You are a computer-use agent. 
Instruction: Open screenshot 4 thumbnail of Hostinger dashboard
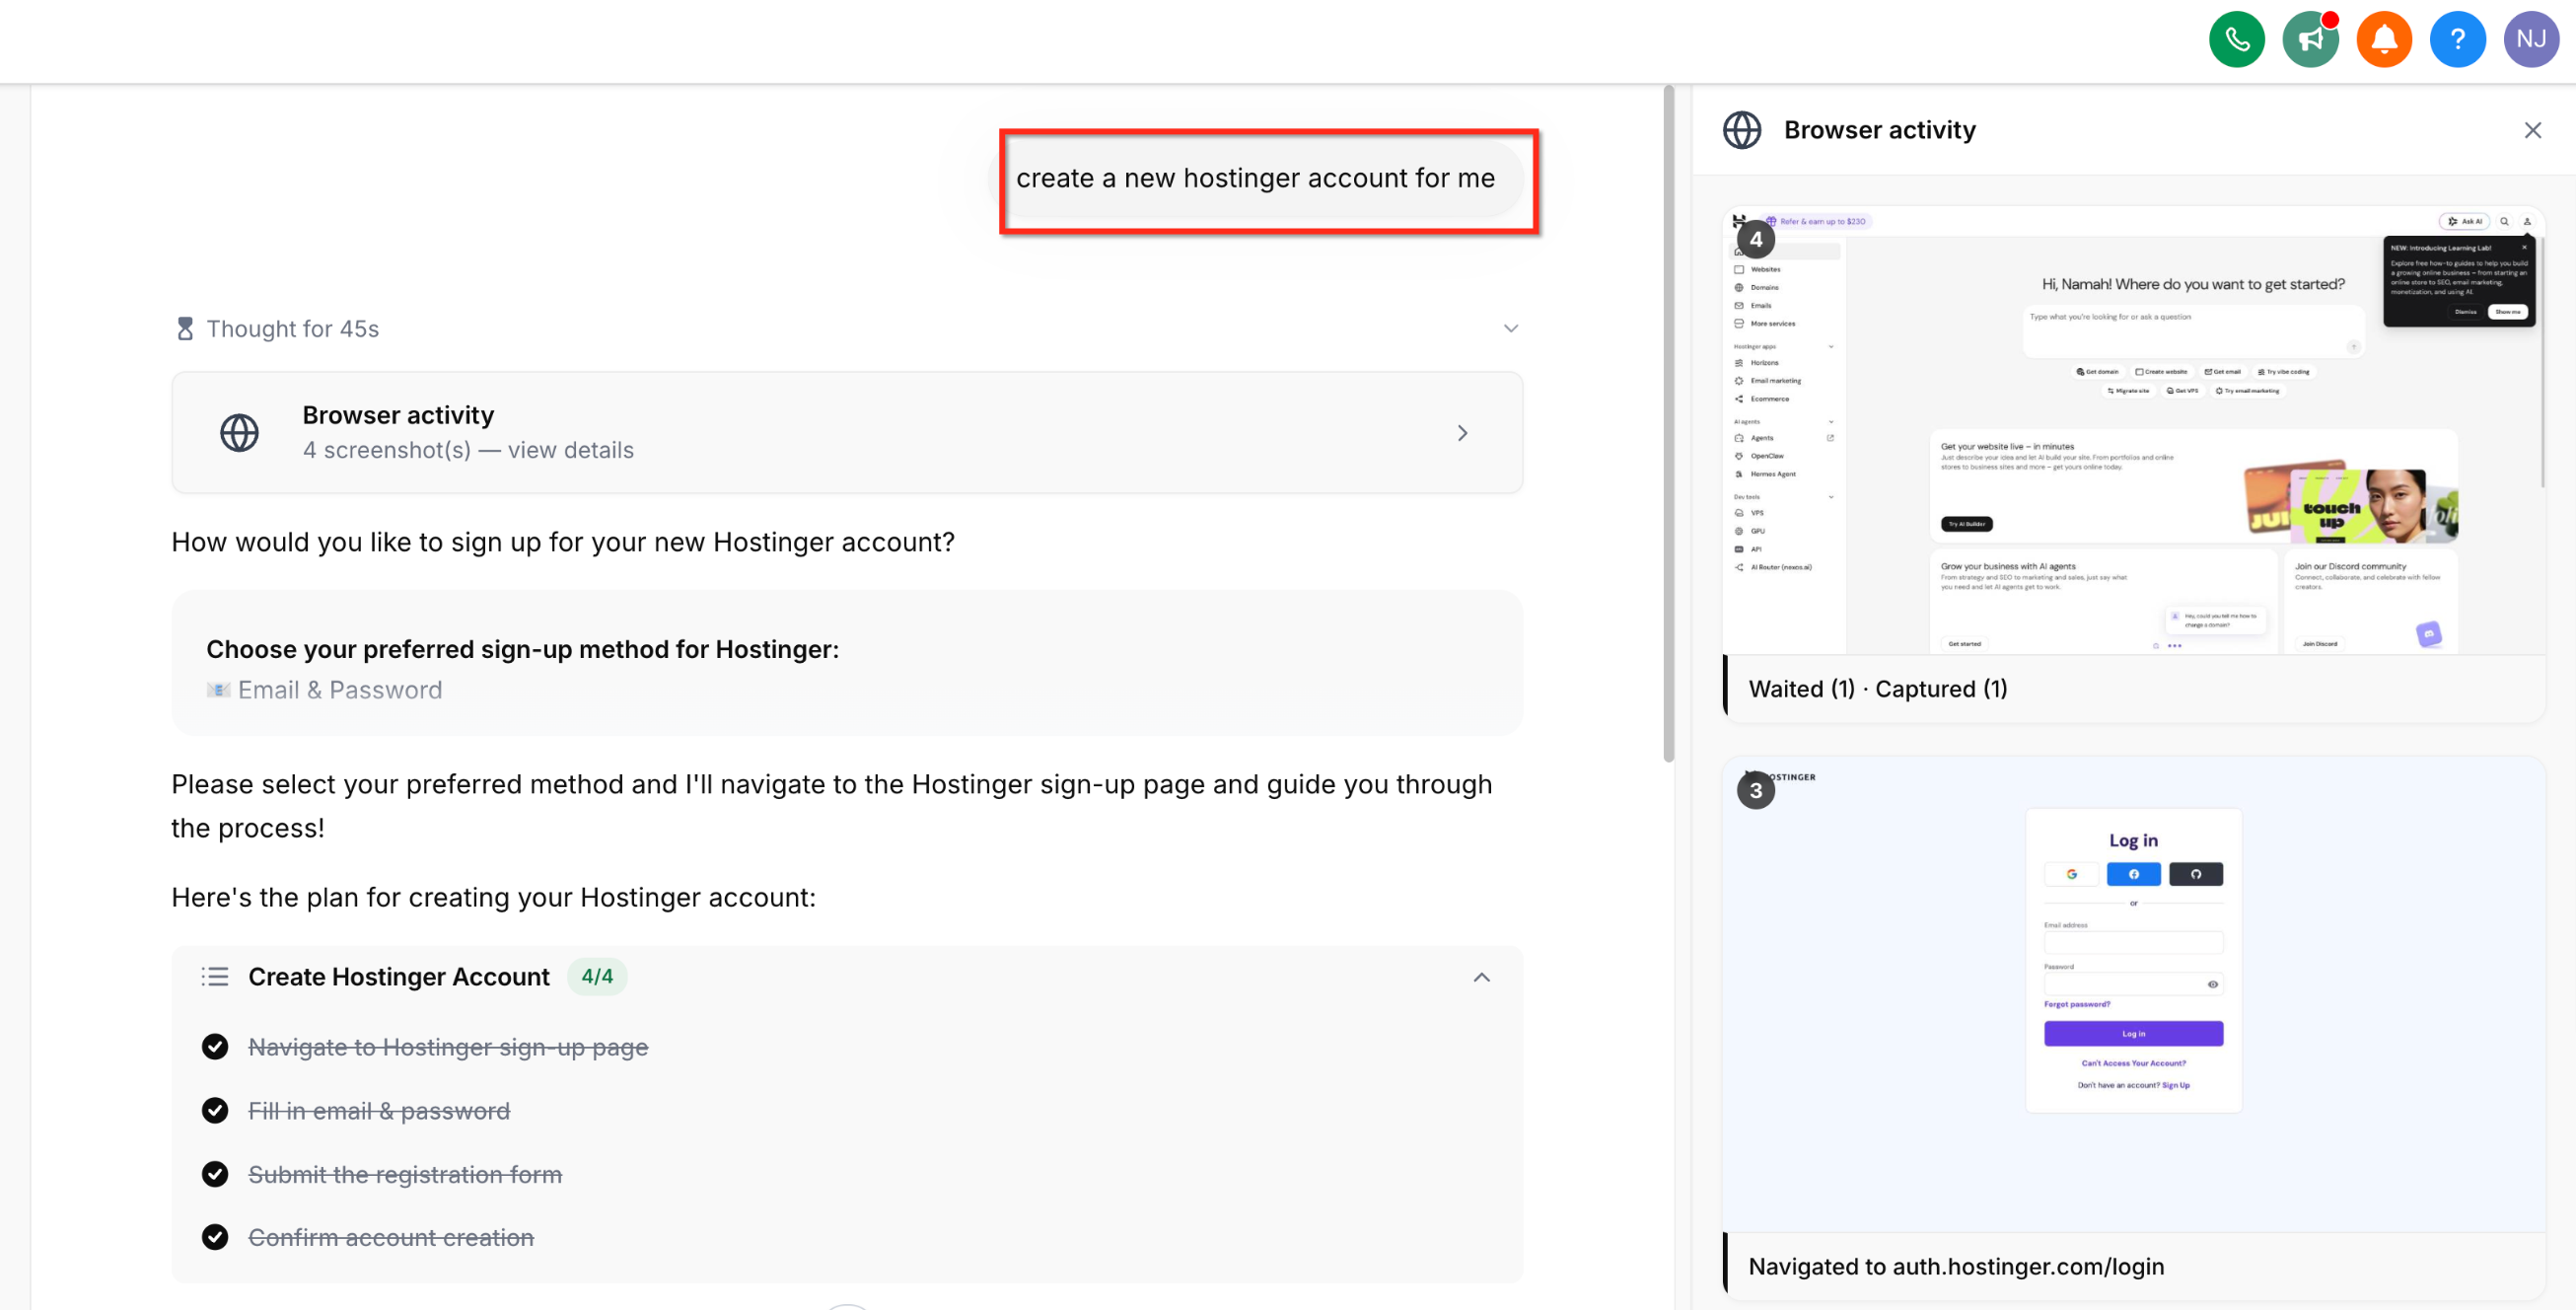(2133, 430)
